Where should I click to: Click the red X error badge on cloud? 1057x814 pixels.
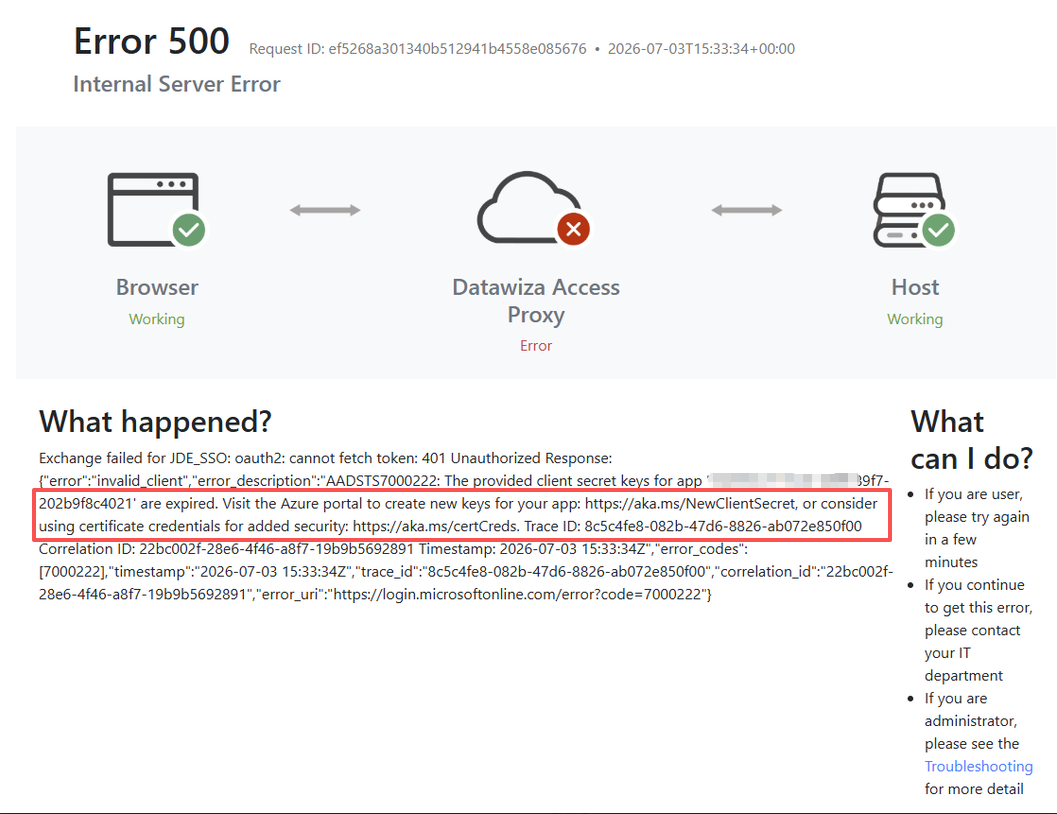click(x=574, y=229)
